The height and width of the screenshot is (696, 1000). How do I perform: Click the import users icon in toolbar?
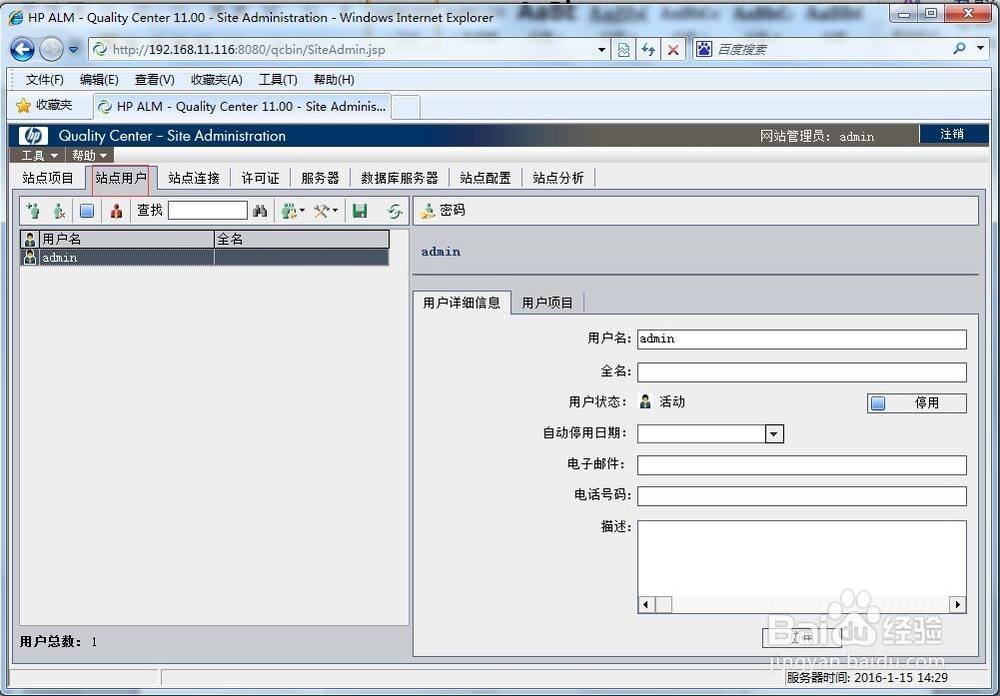click(x=290, y=211)
